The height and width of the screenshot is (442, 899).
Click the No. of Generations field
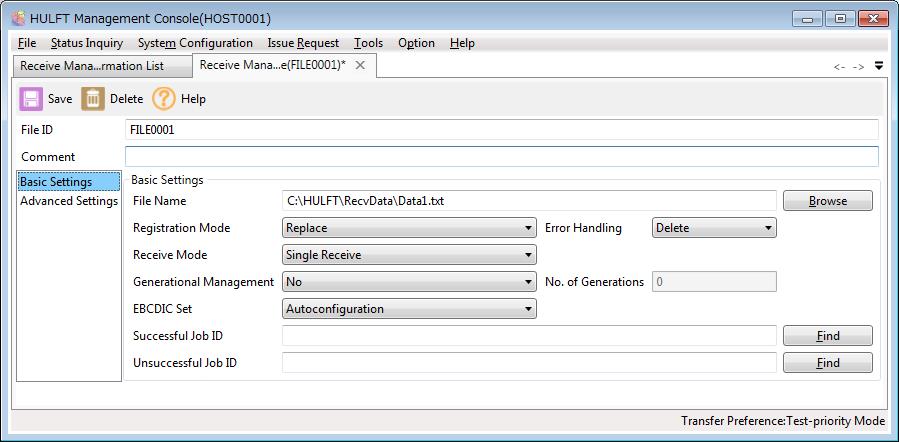(714, 282)
